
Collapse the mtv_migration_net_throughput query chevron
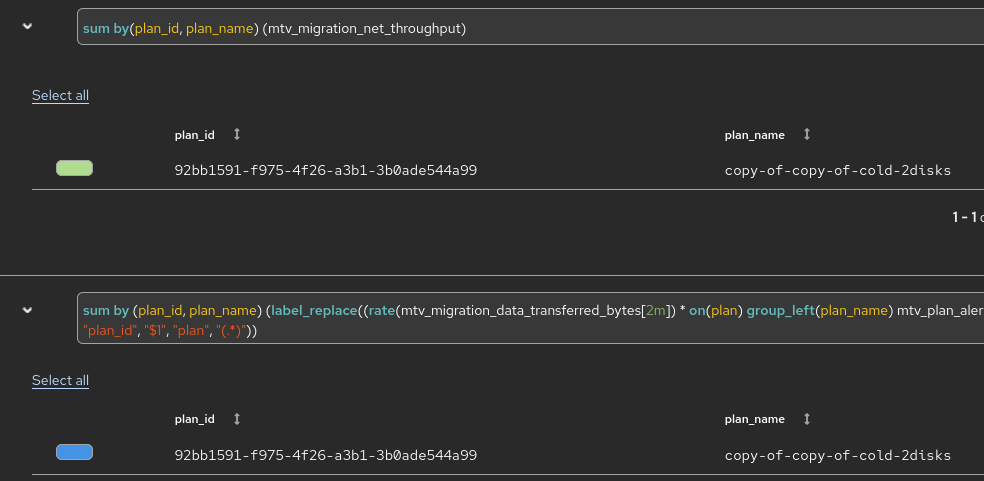point(27,26)
